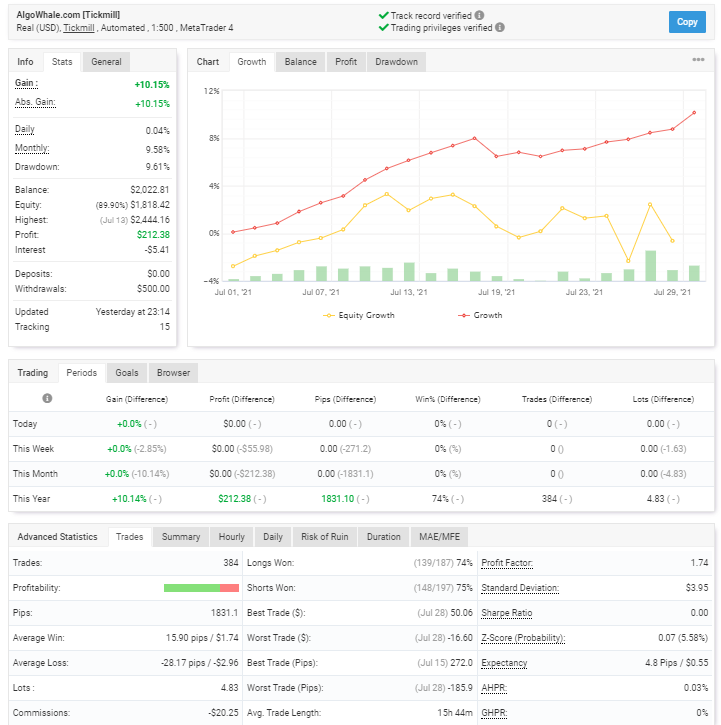721x725 pixels.
Task: Toggle the Equity Growth legend series
Action: [359, 315]
